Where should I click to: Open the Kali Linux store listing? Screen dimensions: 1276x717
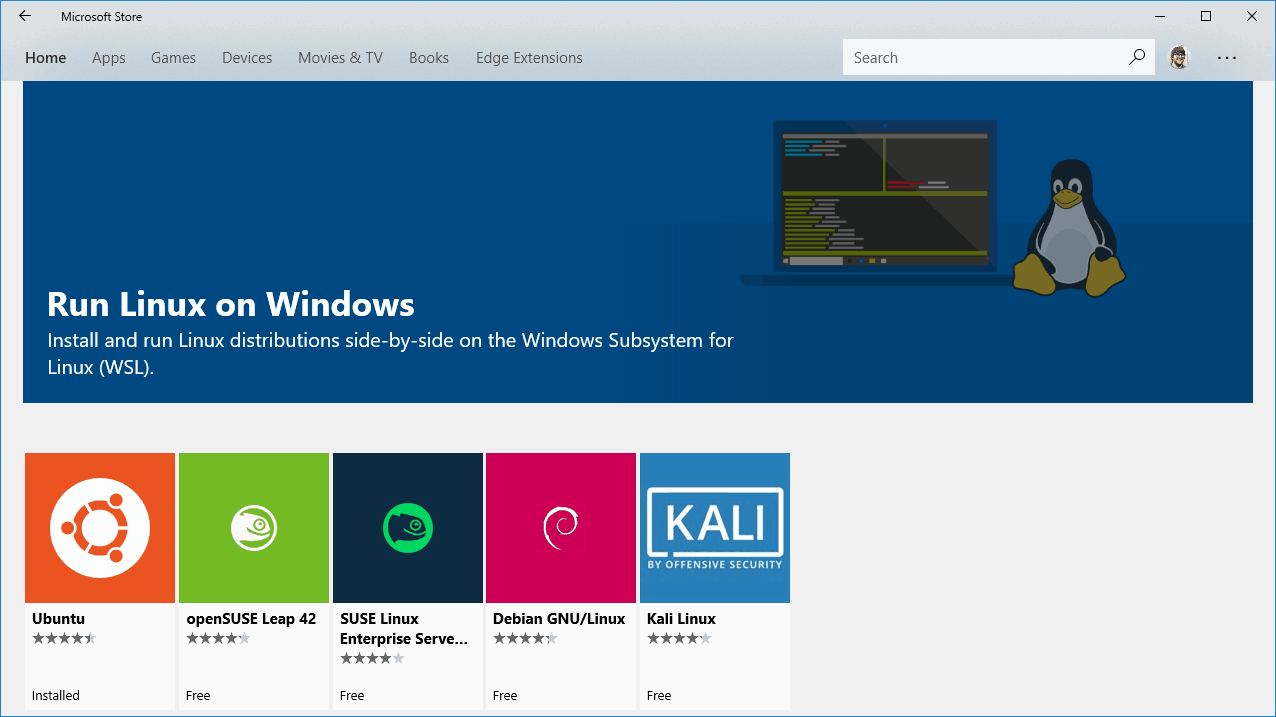point(714,527)
